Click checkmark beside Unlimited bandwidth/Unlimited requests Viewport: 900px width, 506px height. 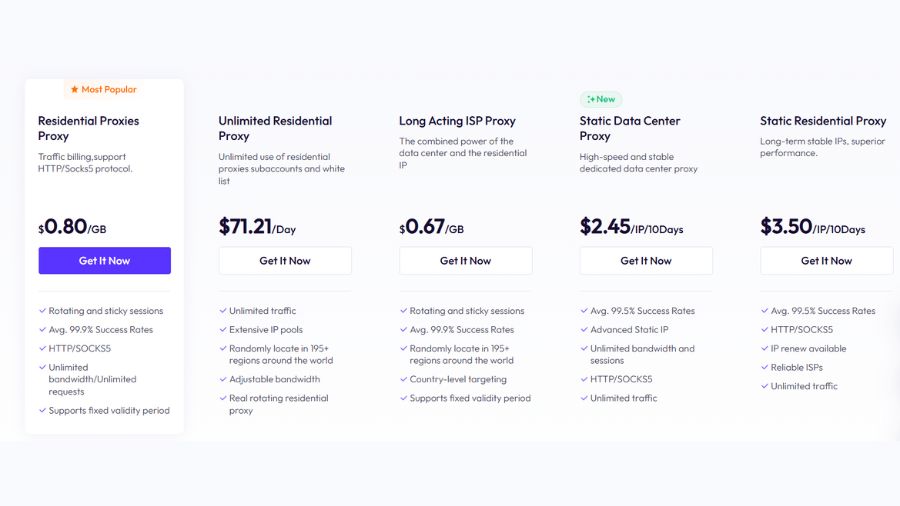(x=42, y=367)
